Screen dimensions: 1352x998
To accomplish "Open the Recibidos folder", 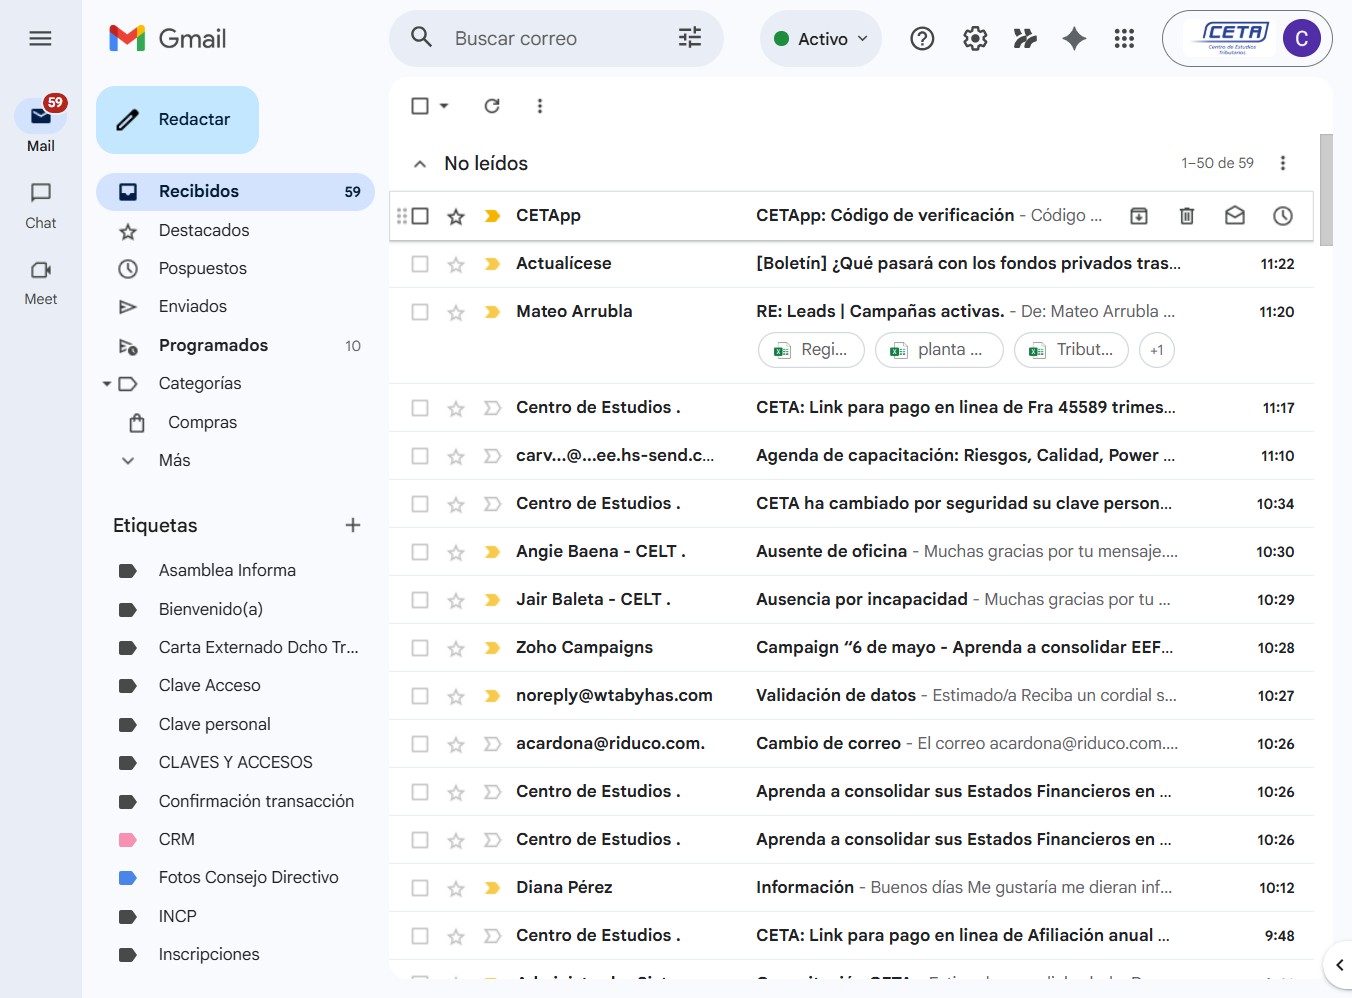I will pos(235,192).
